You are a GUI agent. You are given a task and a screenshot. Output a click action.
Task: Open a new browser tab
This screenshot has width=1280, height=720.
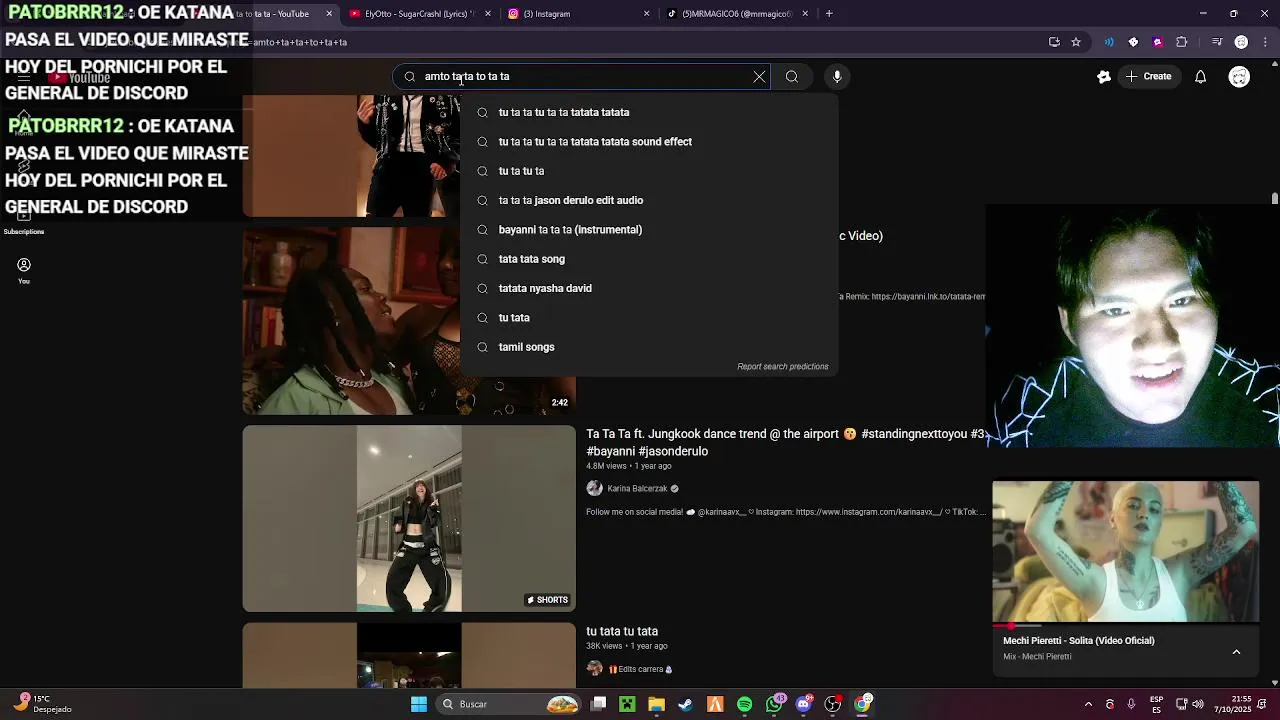coord(829,14)
